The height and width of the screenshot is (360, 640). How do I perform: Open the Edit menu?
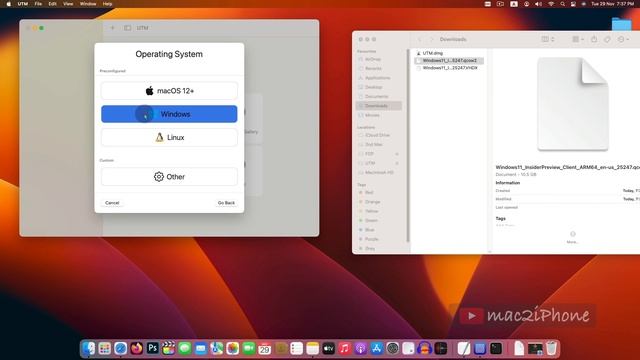[x=52, y=4]
